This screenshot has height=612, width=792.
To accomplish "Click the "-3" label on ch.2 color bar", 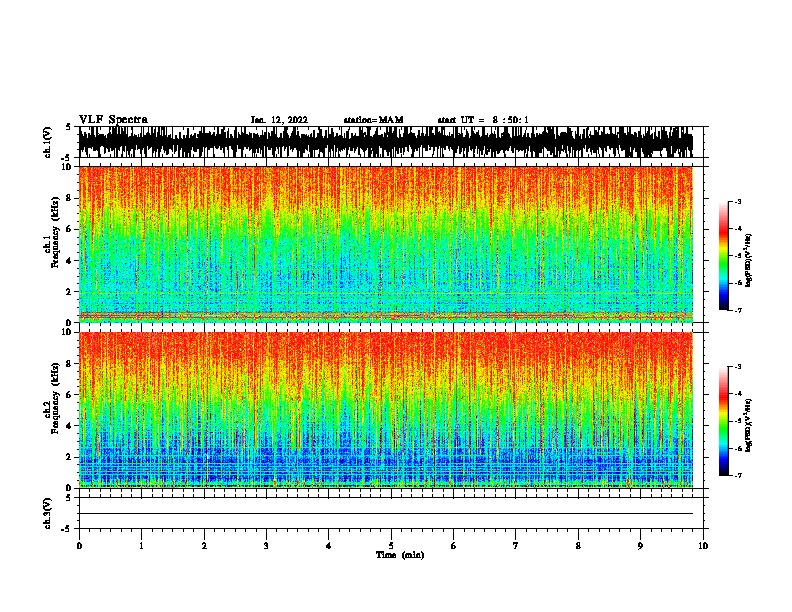I will point(737,367).
